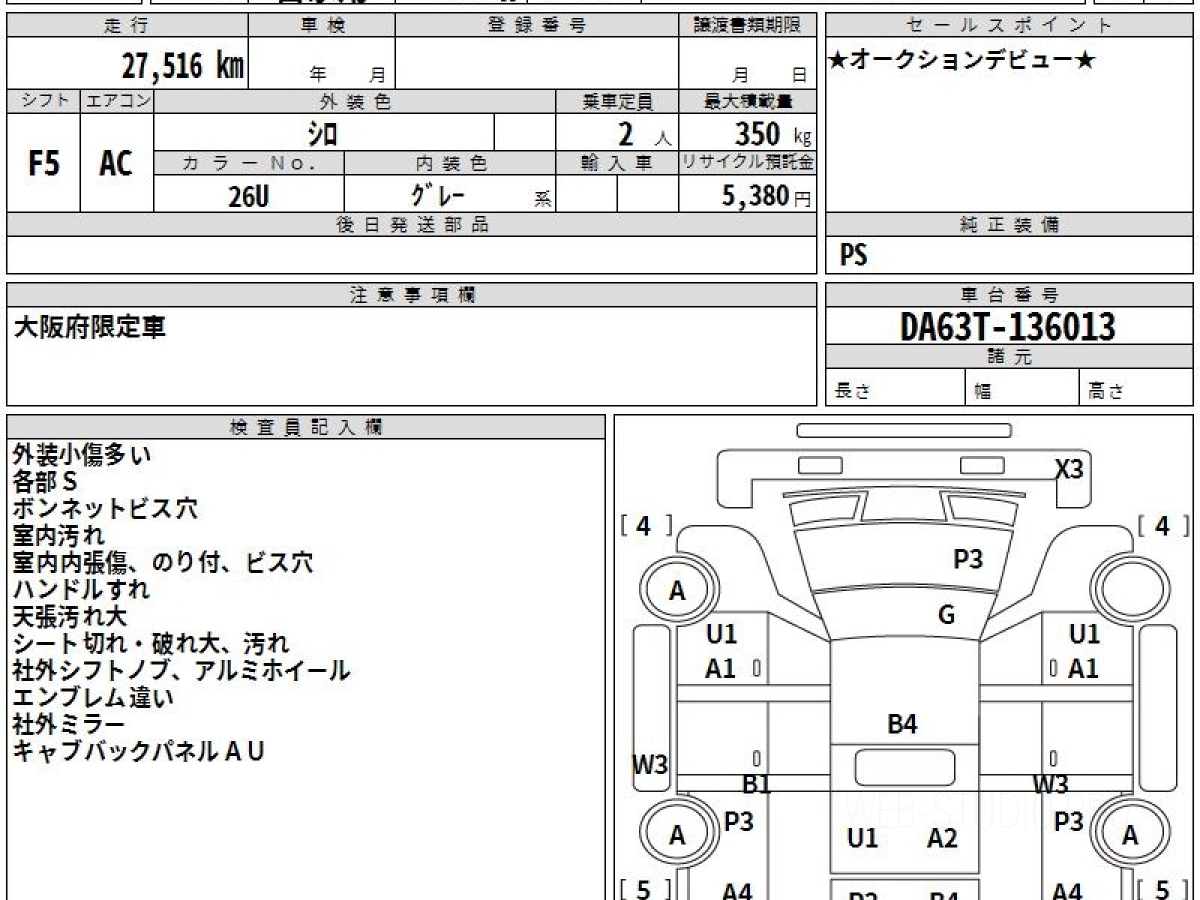Click the 後日発送部品 header
Screen dimensions: 1200x900
pos(412,225)
